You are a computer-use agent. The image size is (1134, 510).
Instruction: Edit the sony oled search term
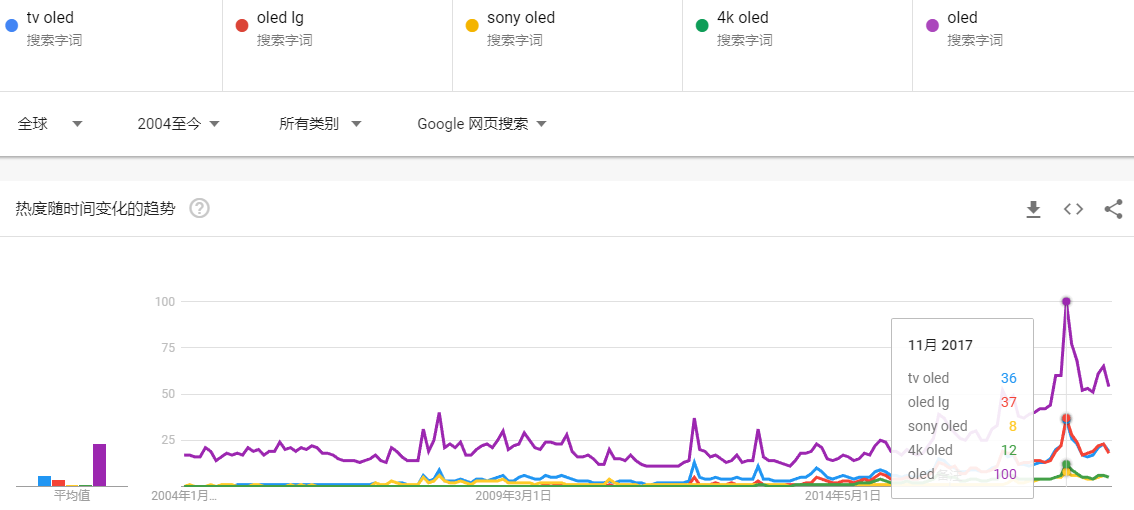coord(521,17)
